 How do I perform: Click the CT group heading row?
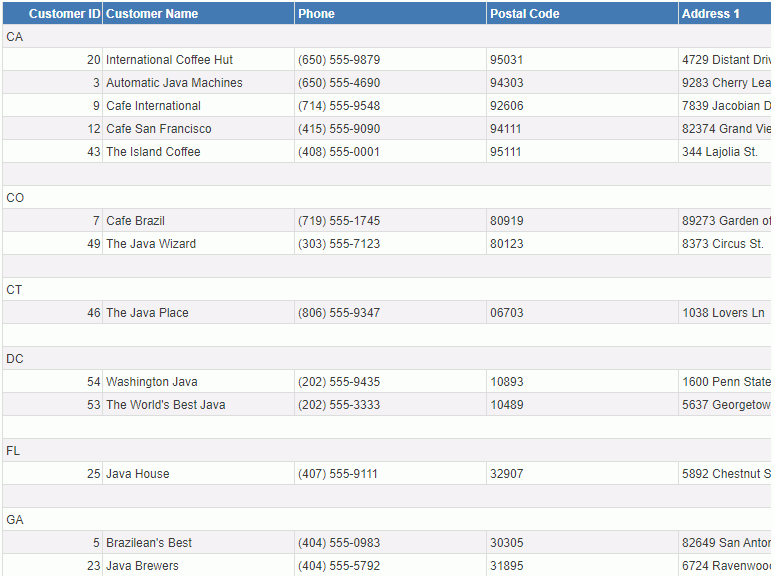click(15, 290)
